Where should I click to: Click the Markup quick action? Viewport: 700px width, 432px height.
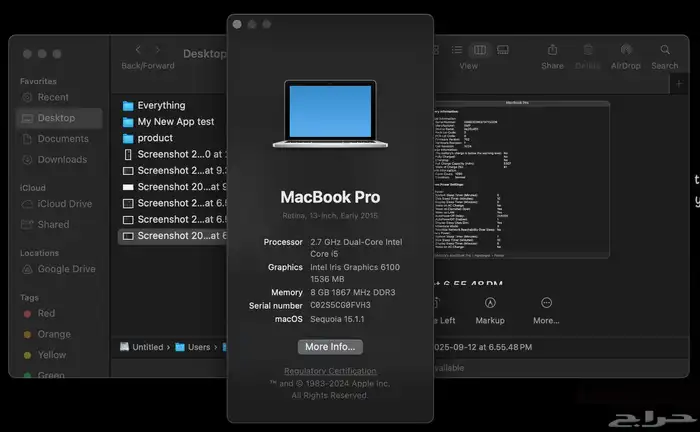coord(490,311)
